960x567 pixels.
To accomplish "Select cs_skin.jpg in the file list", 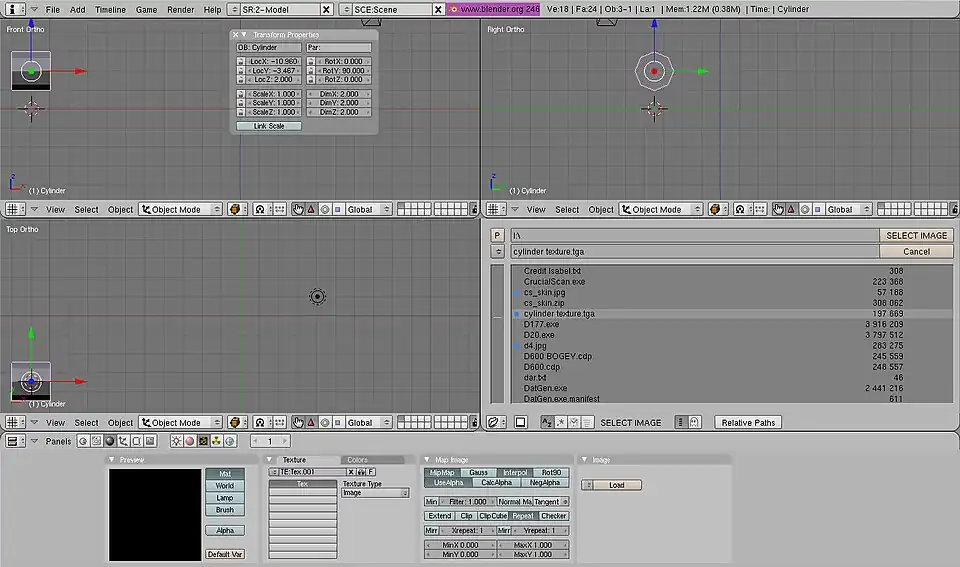I will pos(544,293).
